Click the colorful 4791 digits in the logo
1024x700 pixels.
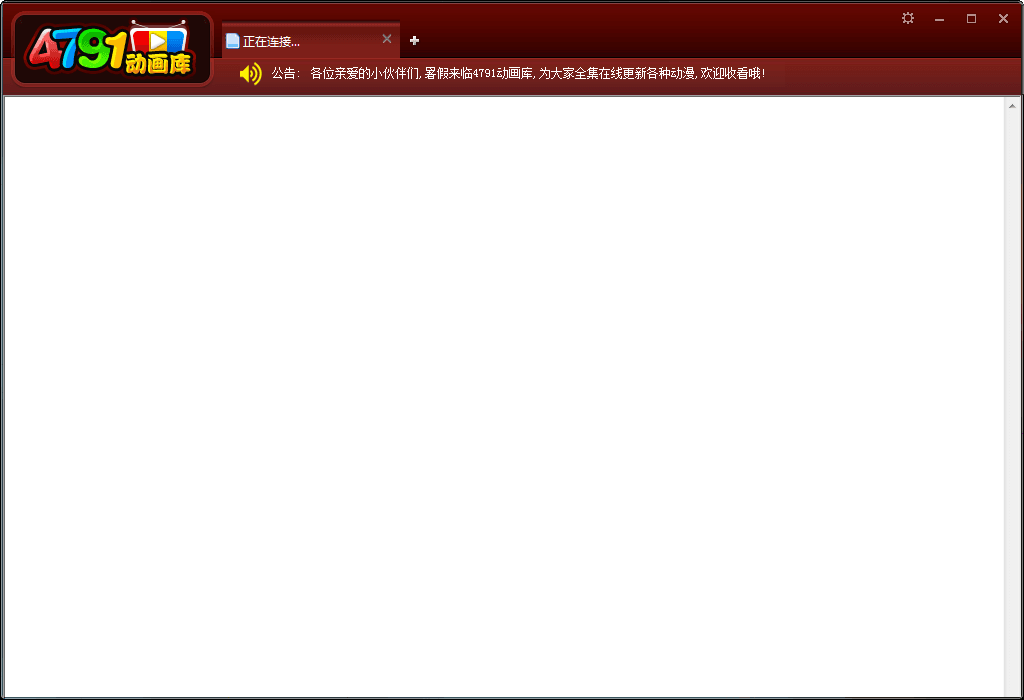[x=77, y=49]
